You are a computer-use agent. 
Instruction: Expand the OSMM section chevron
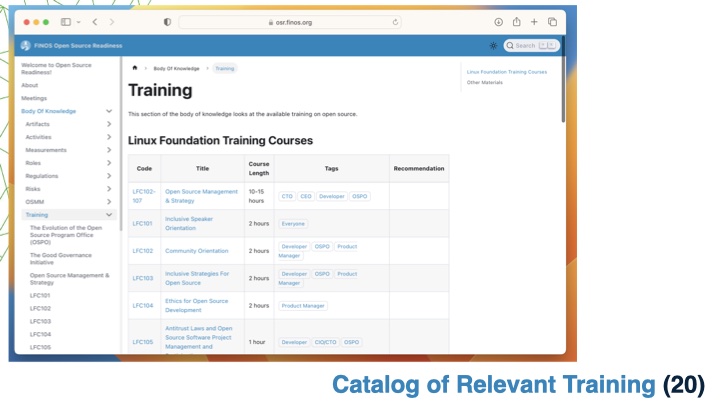[109, 202]
